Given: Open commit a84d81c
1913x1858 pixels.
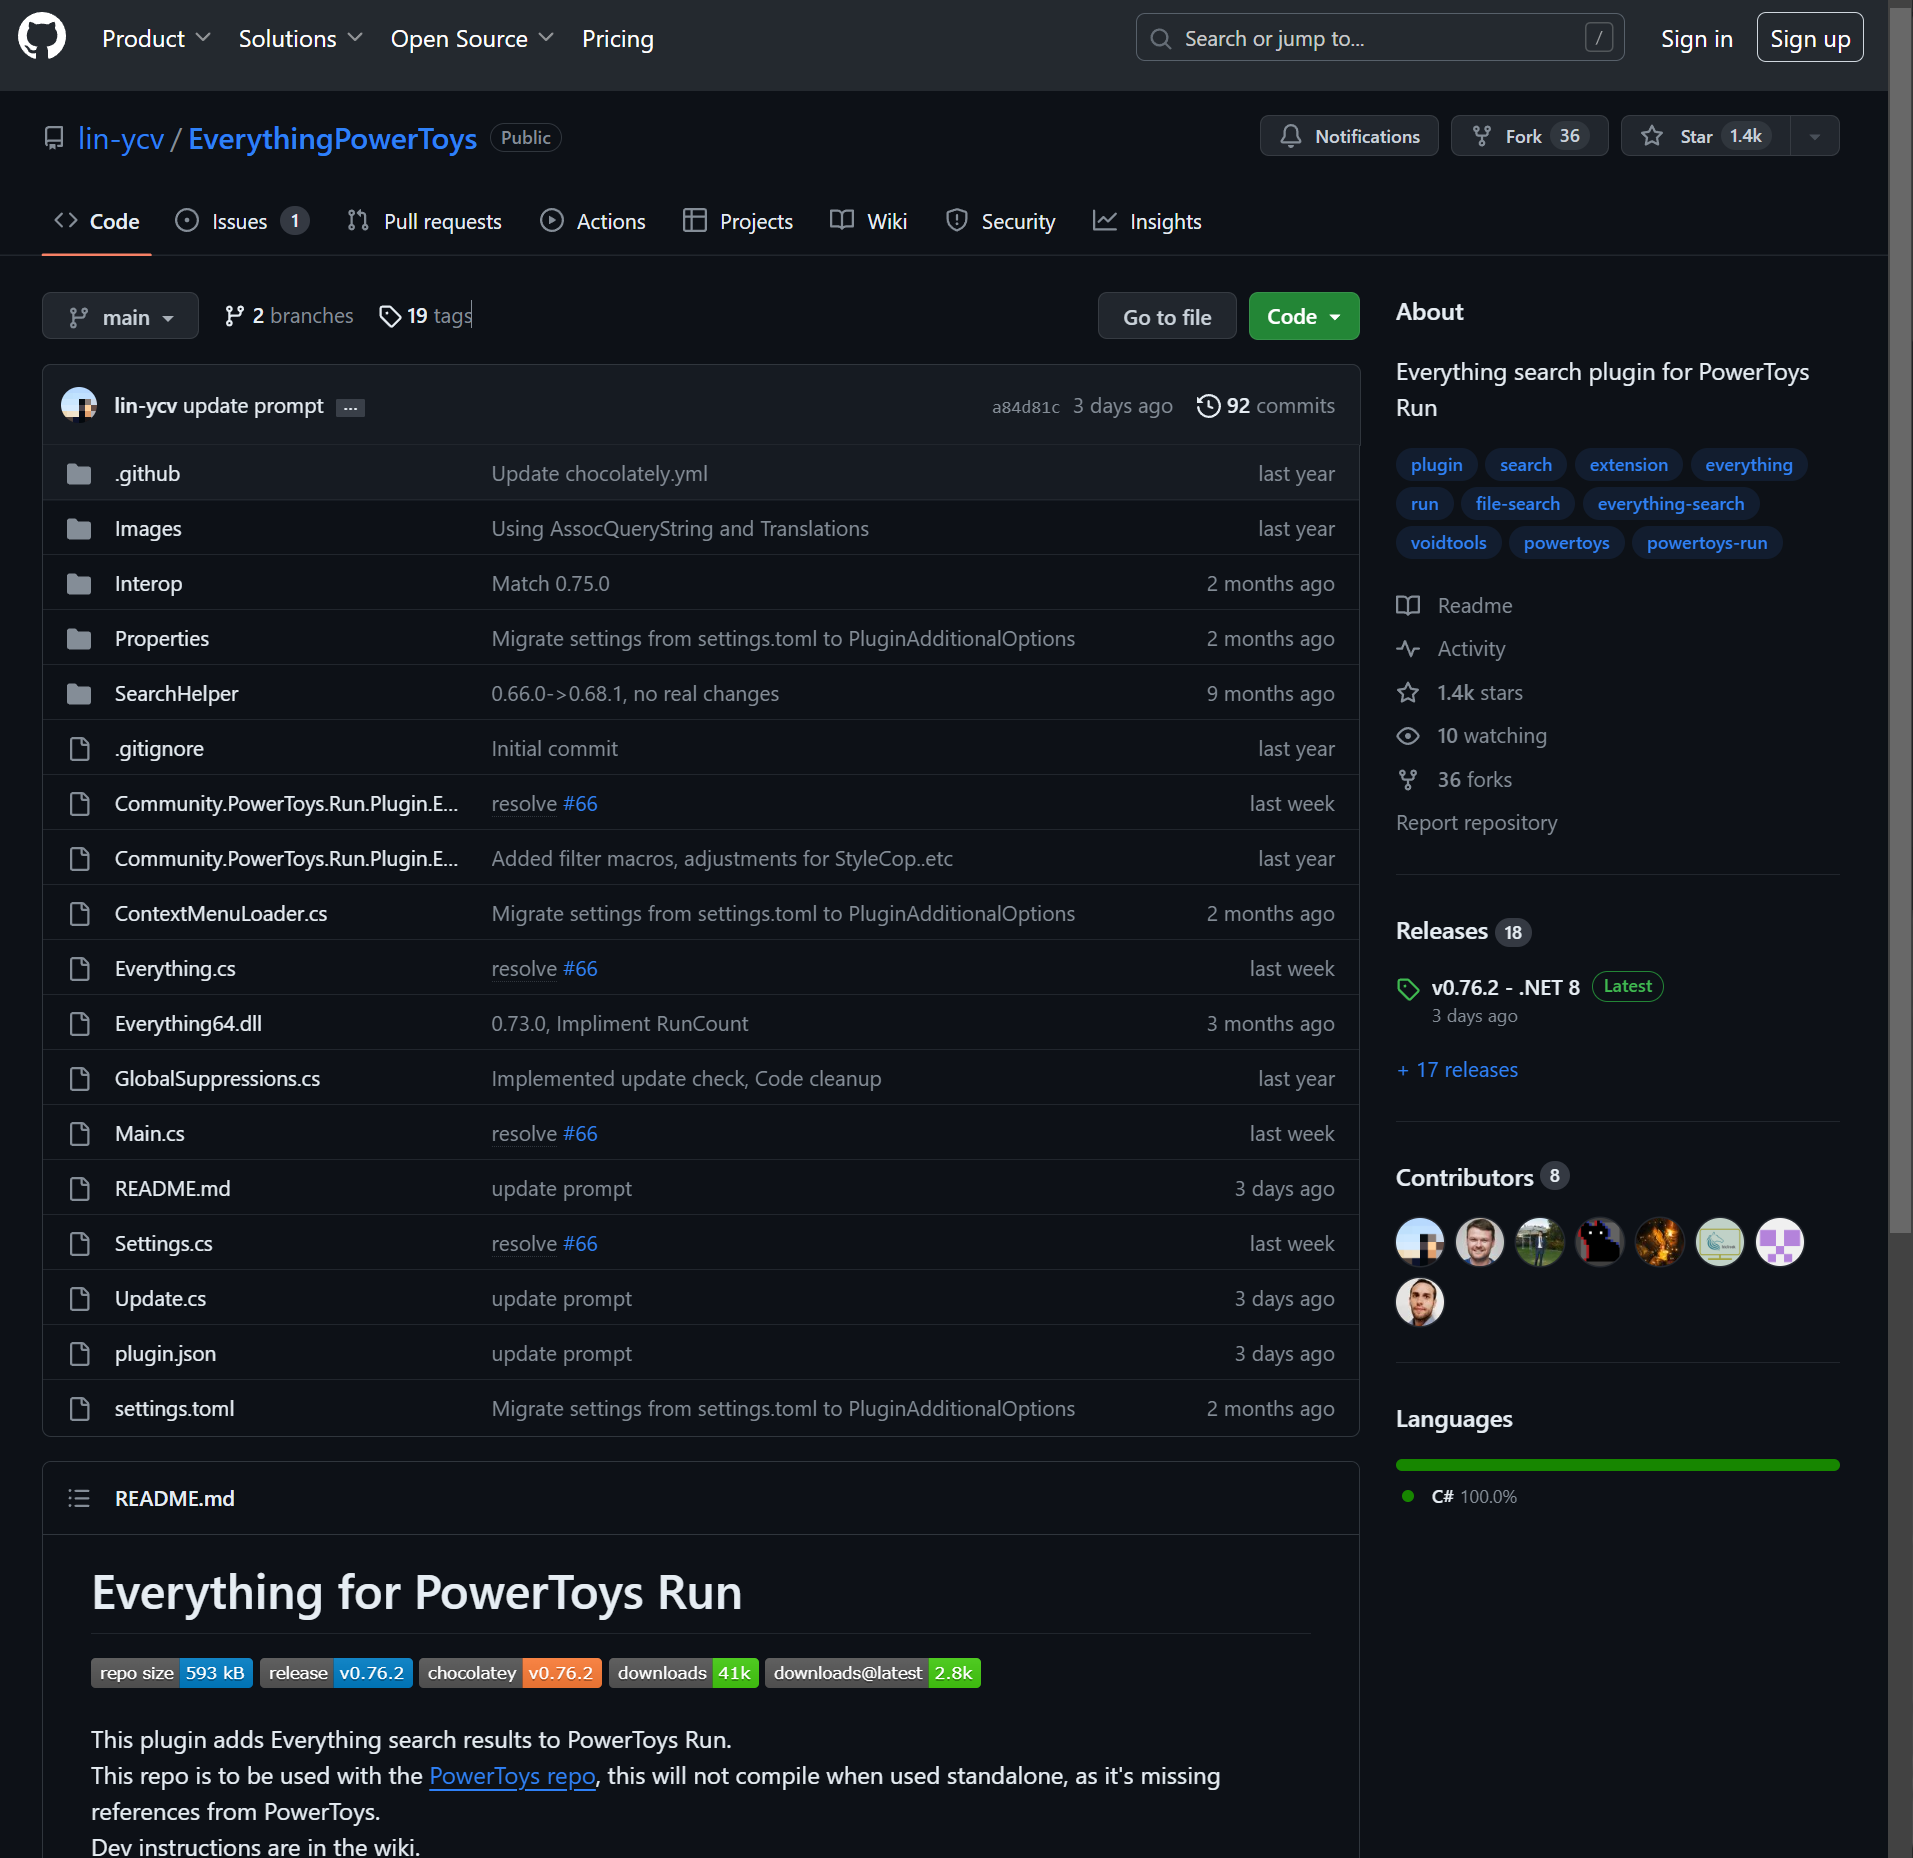Looking at the screenshot, I should (1026, 406).
